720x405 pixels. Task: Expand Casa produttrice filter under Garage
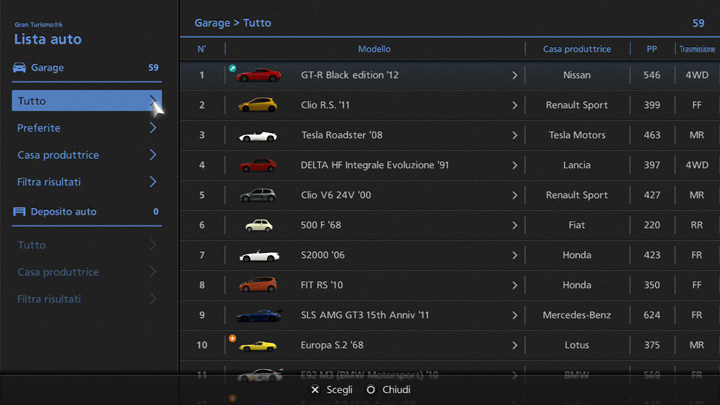coord(86,155)
